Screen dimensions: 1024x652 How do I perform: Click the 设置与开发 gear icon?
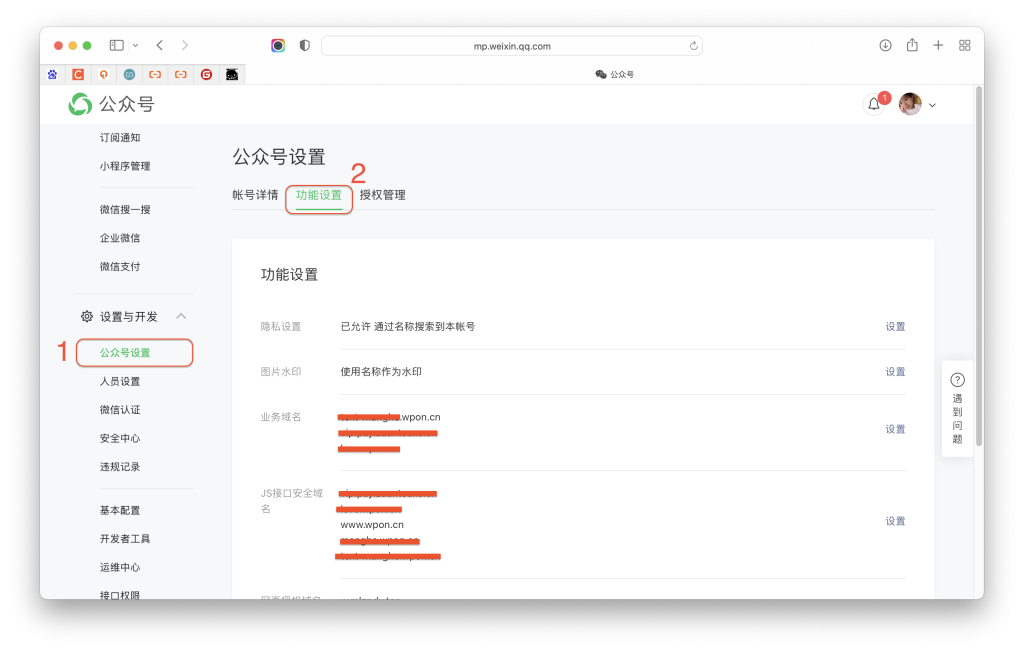87,317
